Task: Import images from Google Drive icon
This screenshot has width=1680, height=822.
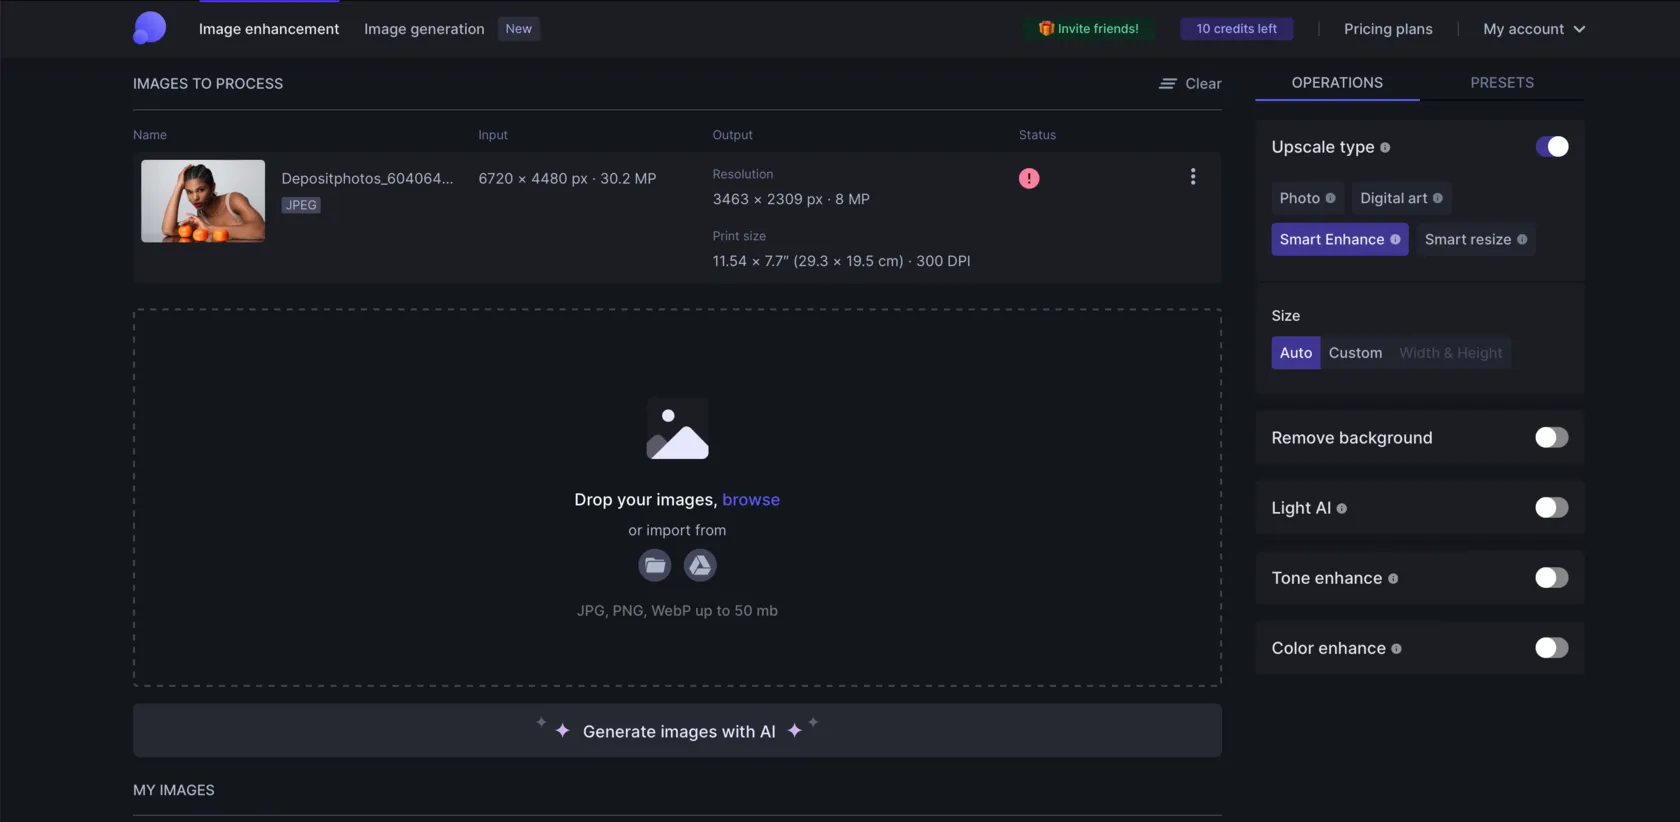Action: click(700, 566)
